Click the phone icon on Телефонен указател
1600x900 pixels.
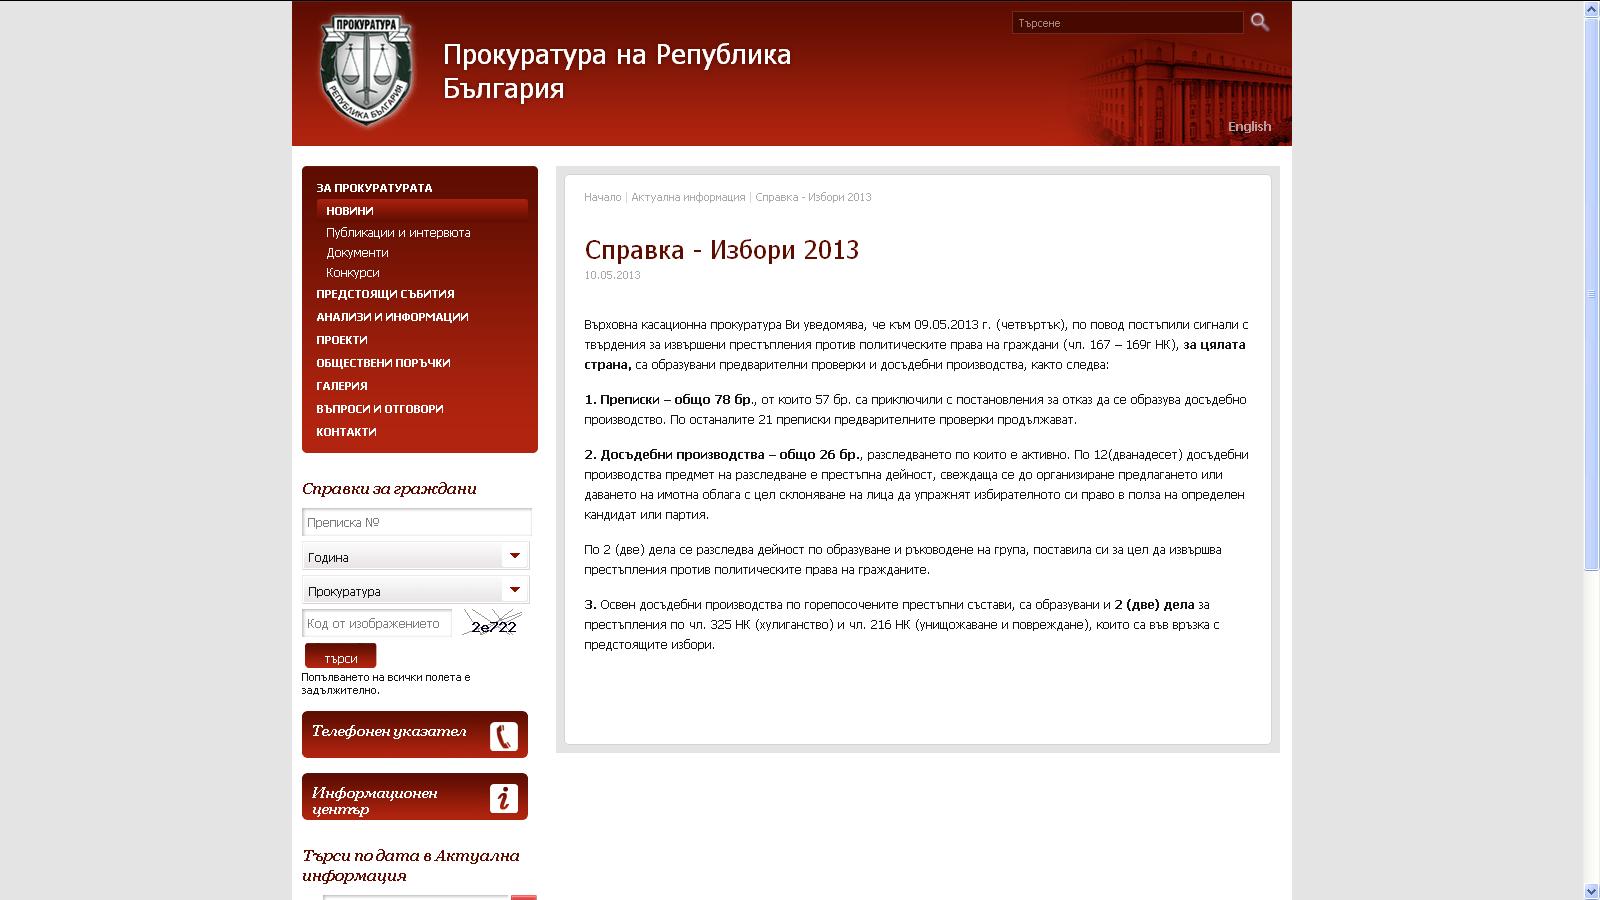(504, 736)
